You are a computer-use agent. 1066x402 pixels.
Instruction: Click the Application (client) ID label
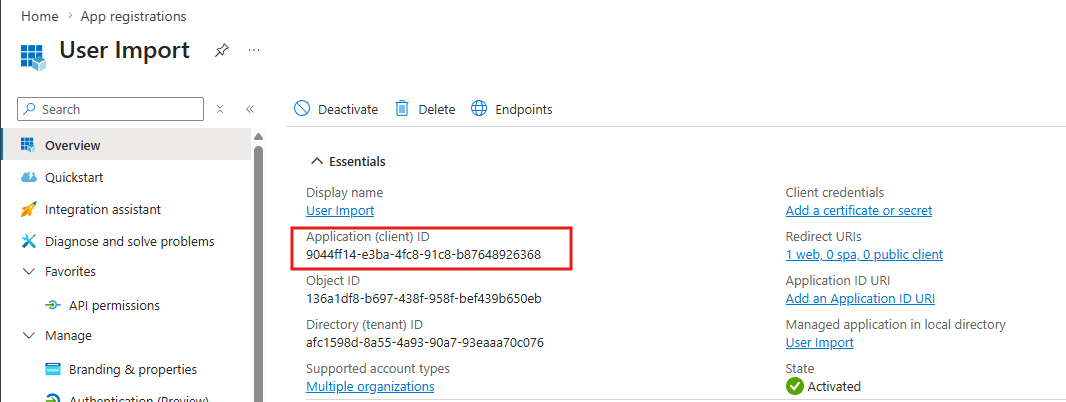368,237
